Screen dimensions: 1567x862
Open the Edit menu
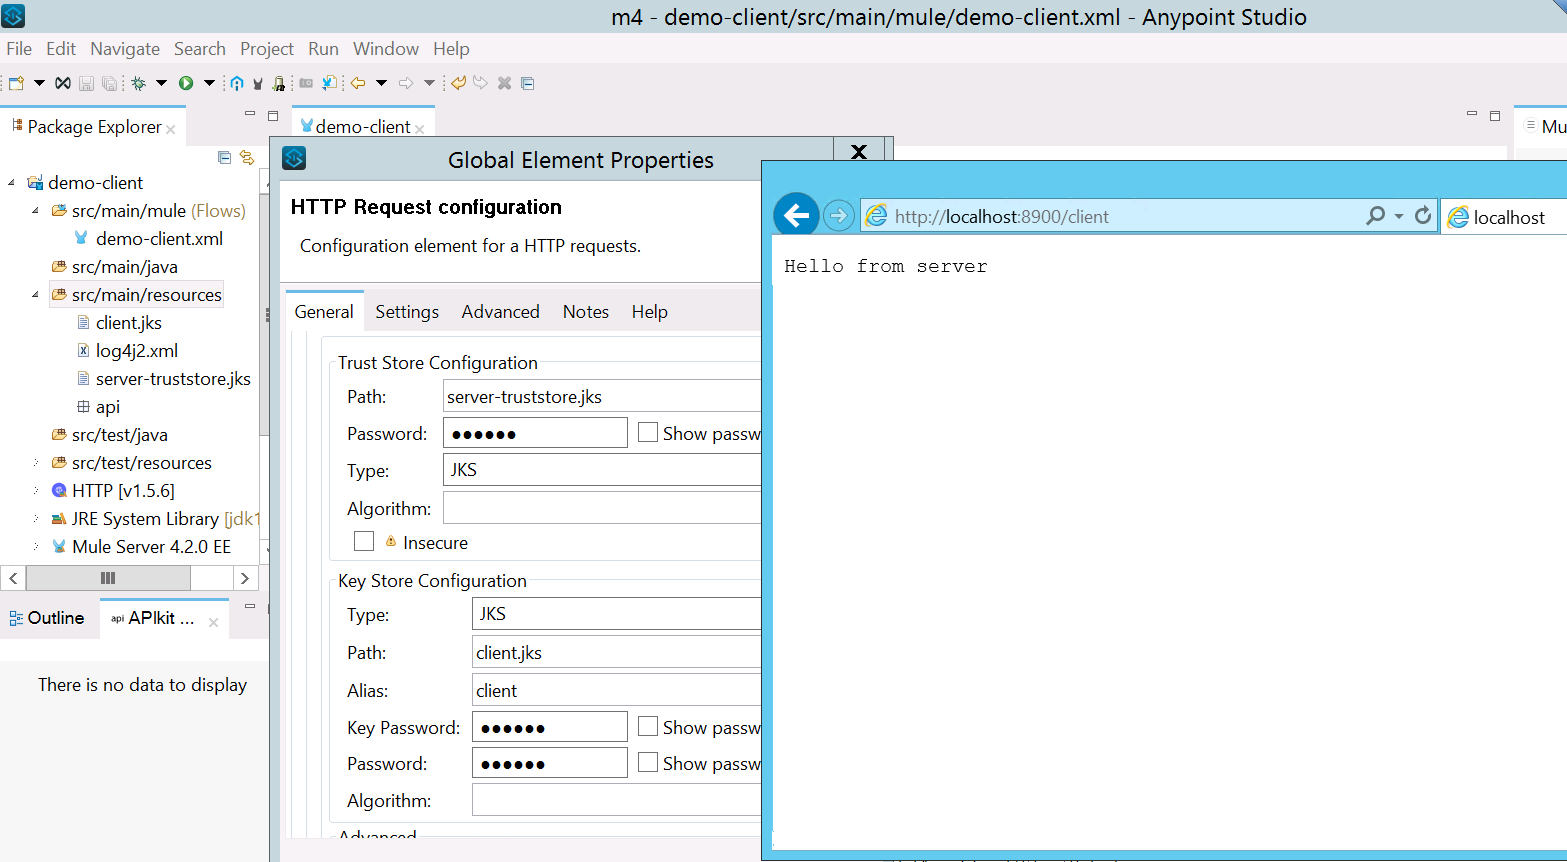[x=61, y=49]
